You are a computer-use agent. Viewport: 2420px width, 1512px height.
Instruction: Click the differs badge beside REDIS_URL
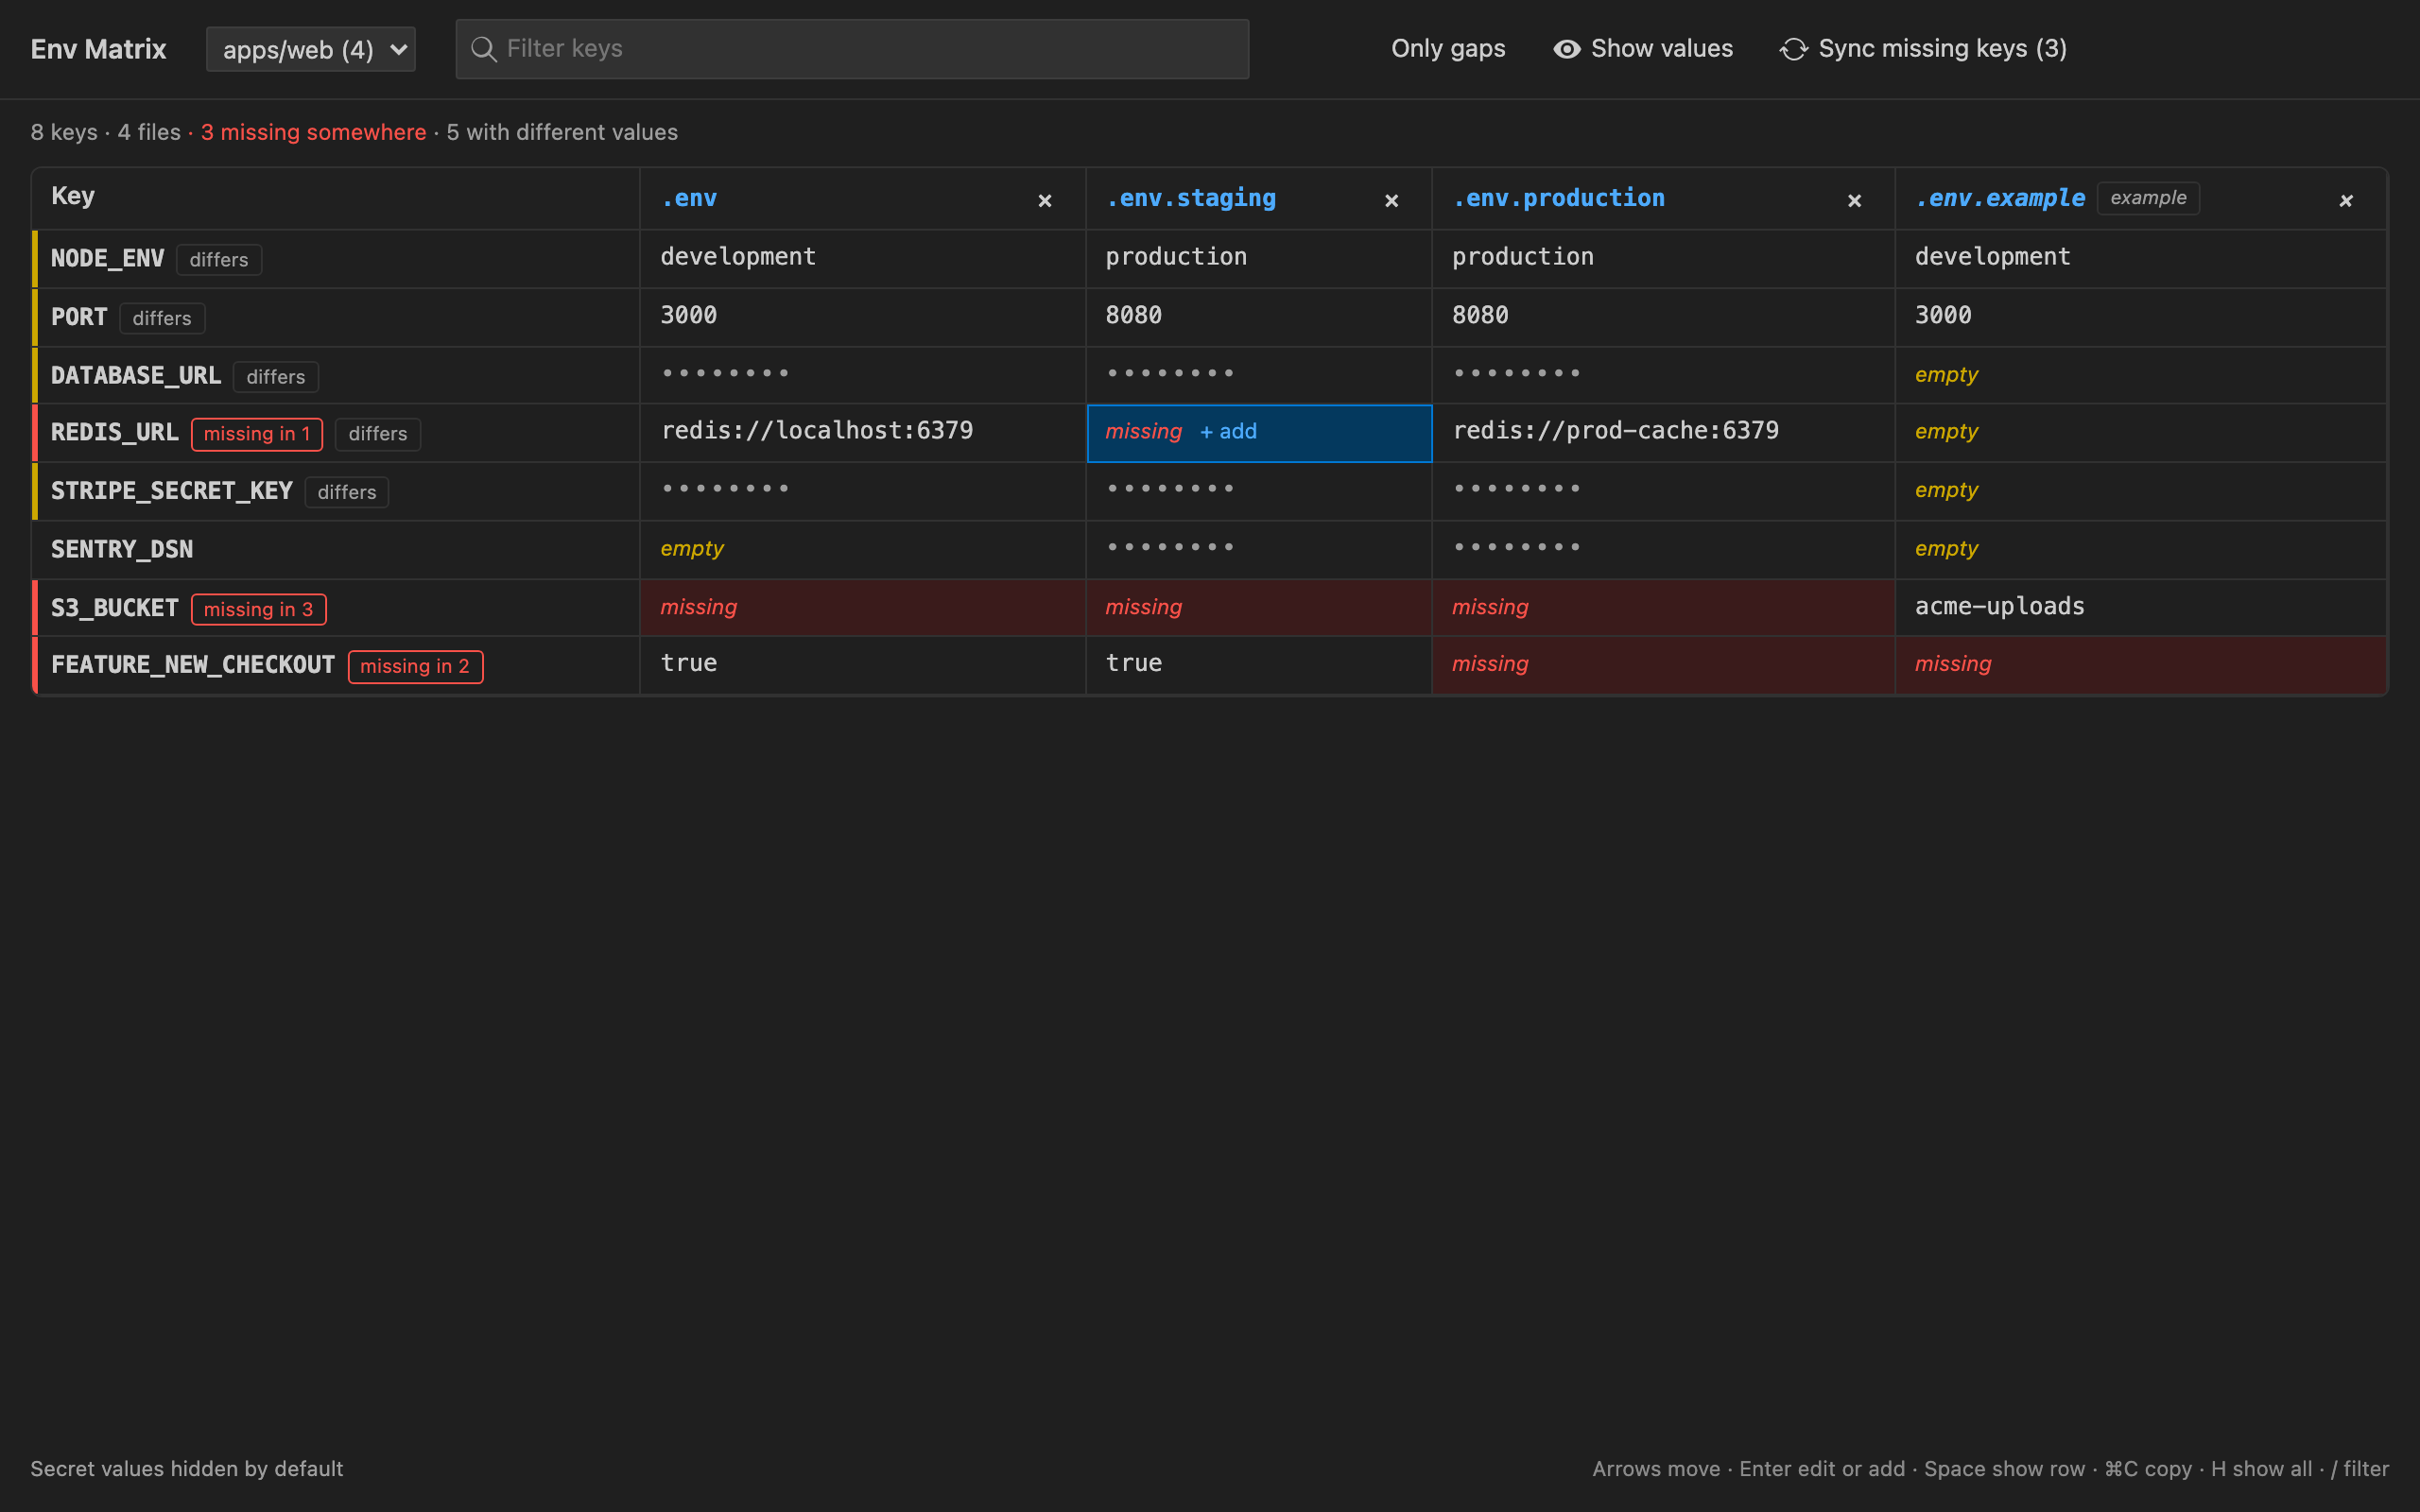point(378,434)
